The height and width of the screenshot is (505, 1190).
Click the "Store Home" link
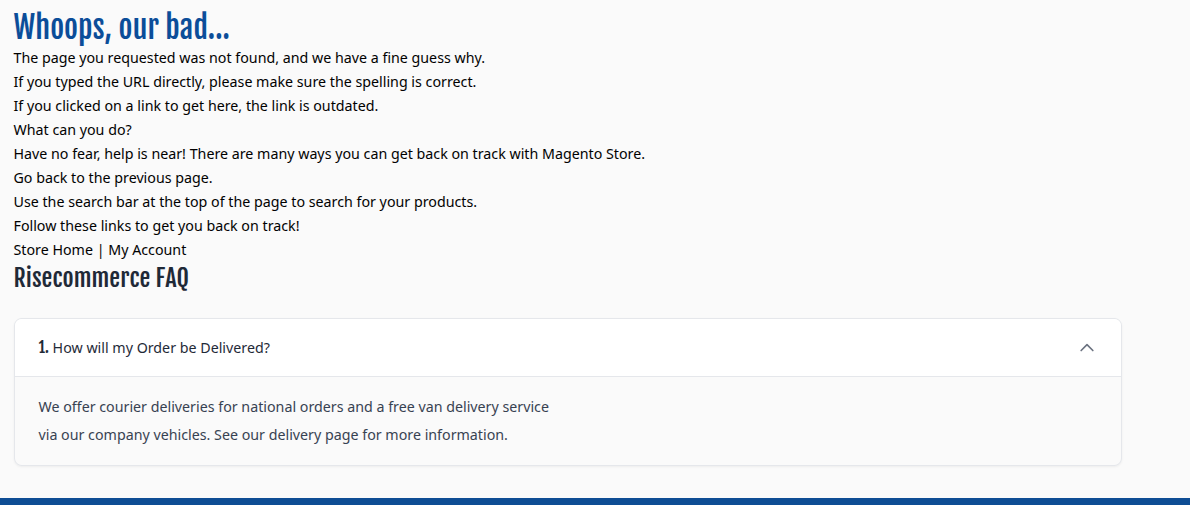(53, 250)
